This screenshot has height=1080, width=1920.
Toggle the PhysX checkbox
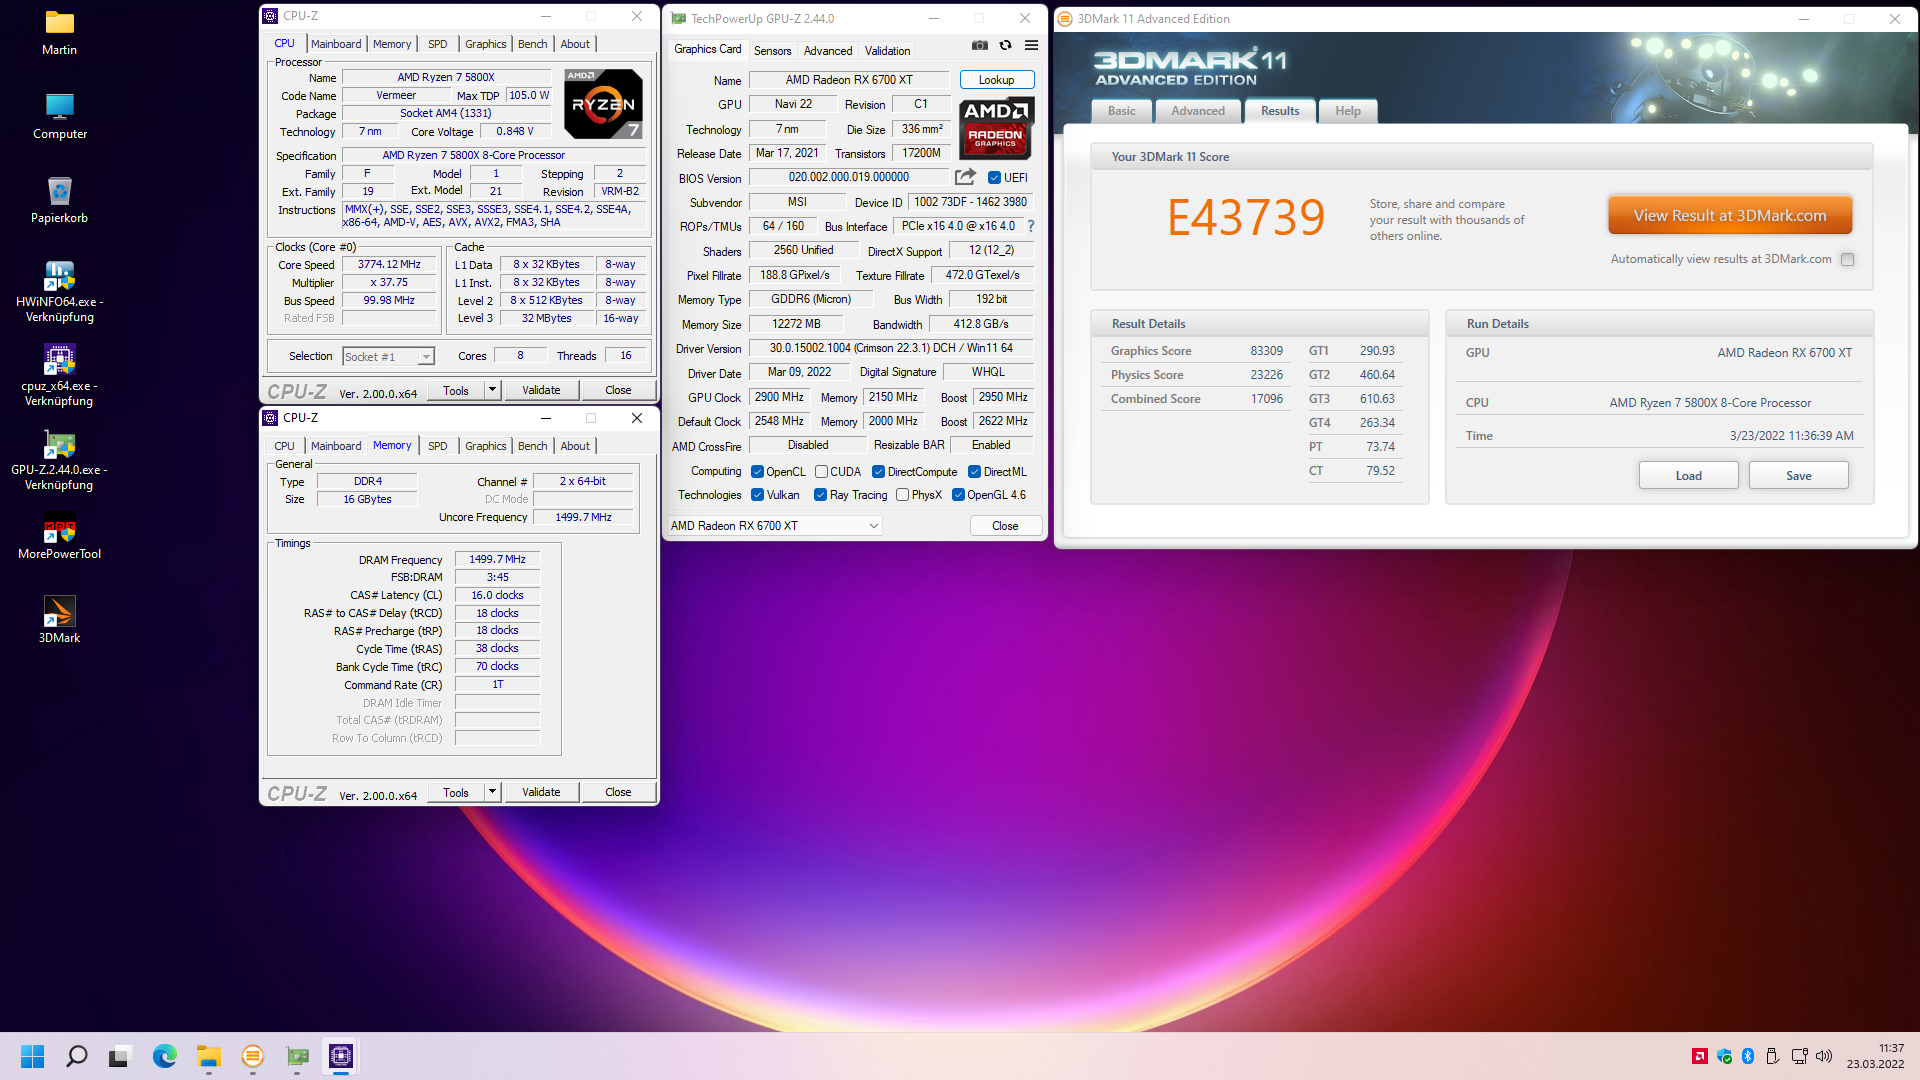902,495
